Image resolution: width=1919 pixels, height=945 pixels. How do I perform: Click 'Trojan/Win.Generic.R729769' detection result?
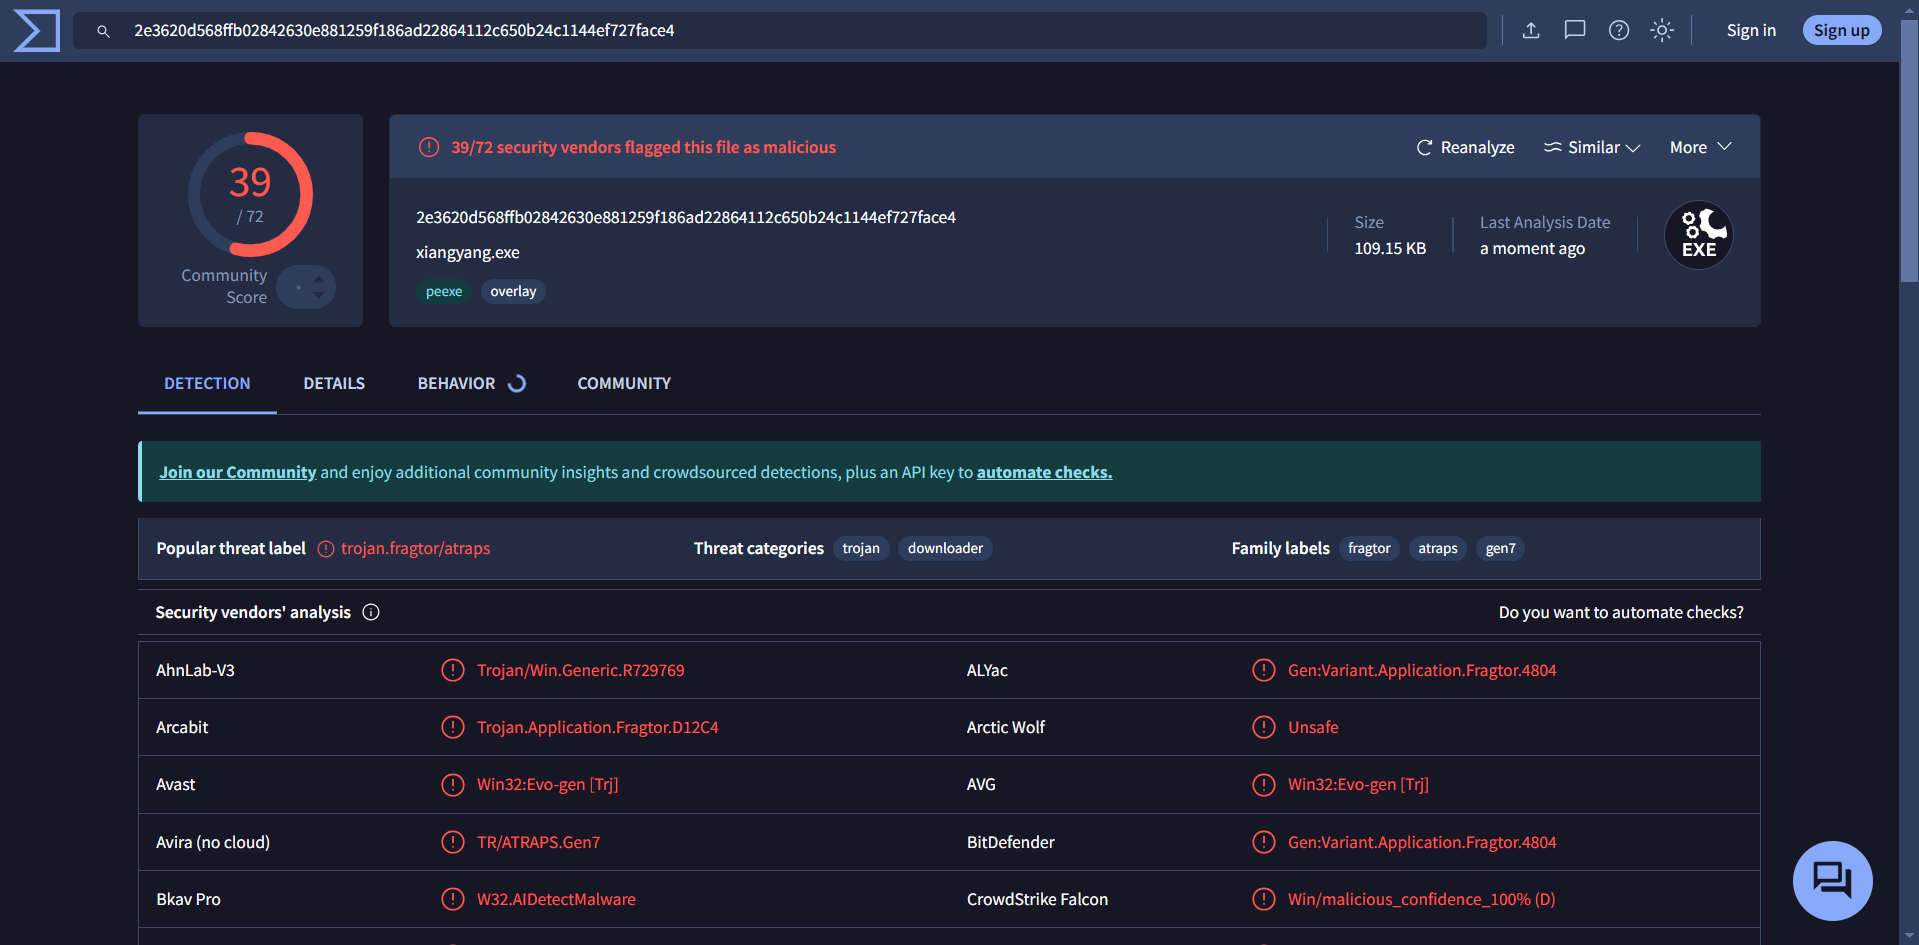(581, 670)
